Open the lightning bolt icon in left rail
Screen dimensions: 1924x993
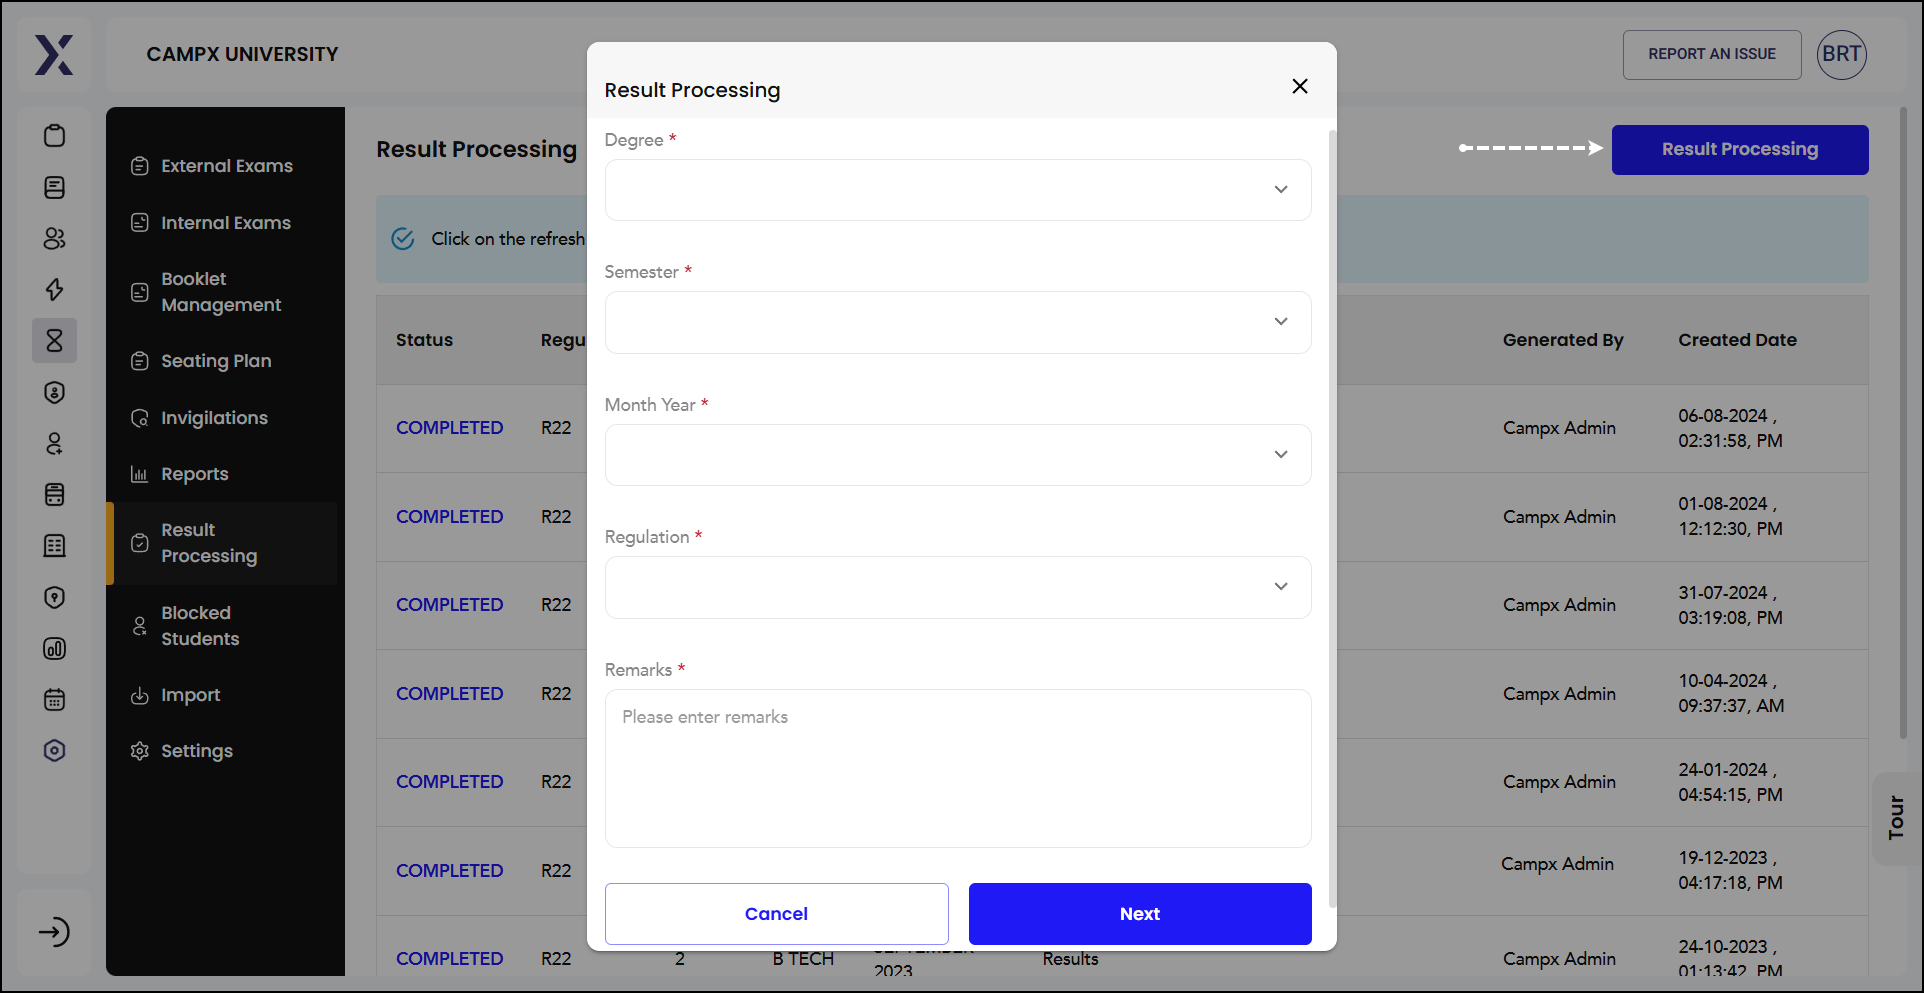tap(55, 289)
